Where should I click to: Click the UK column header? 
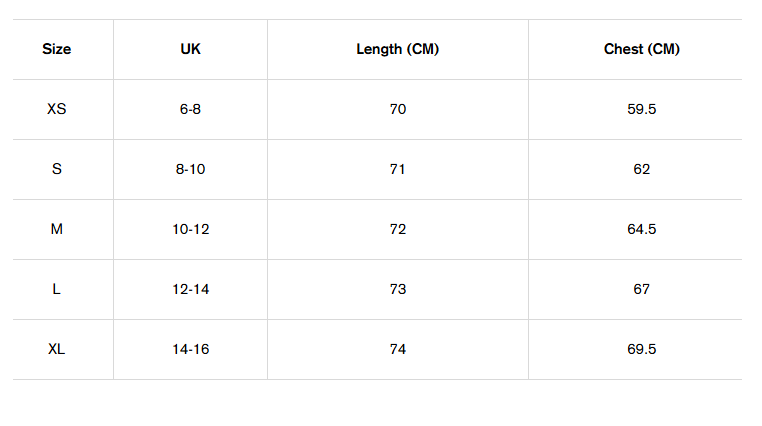190,49
